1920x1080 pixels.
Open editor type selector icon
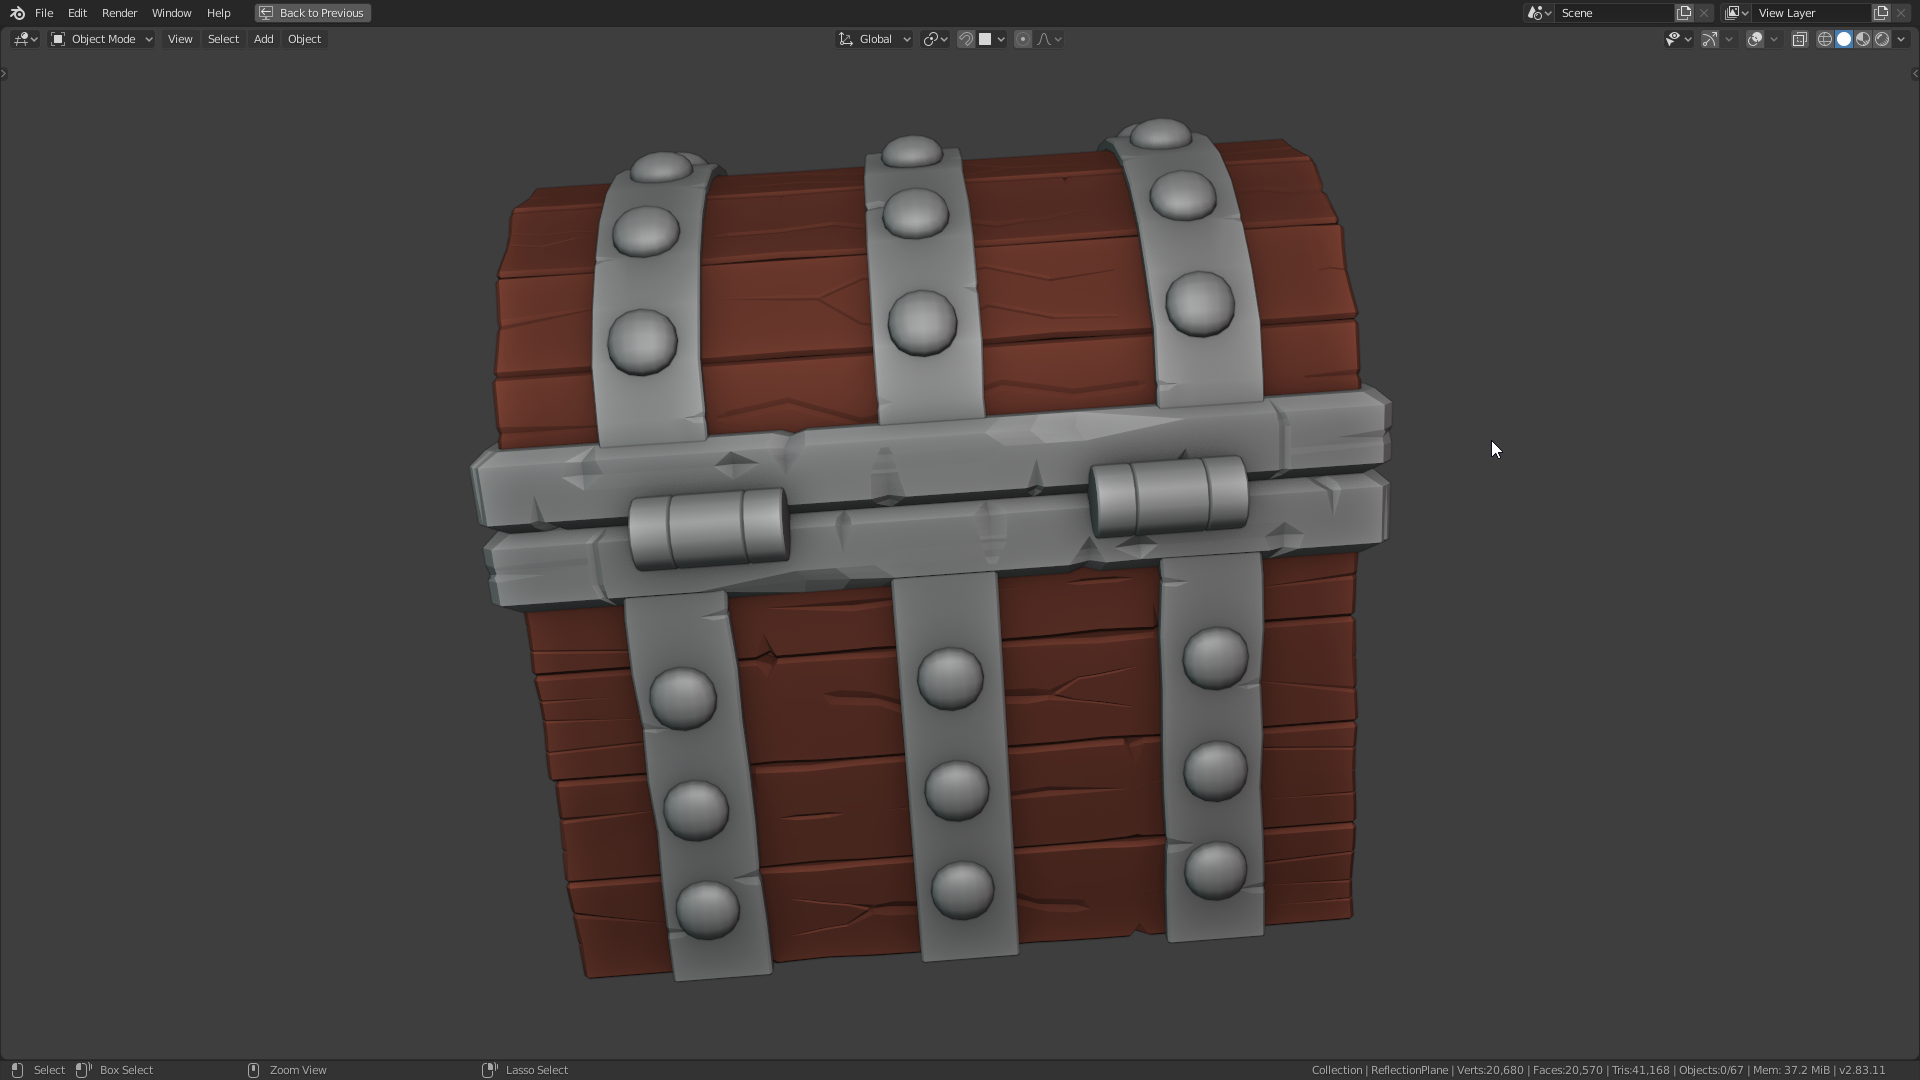click(x=25, y=39)
